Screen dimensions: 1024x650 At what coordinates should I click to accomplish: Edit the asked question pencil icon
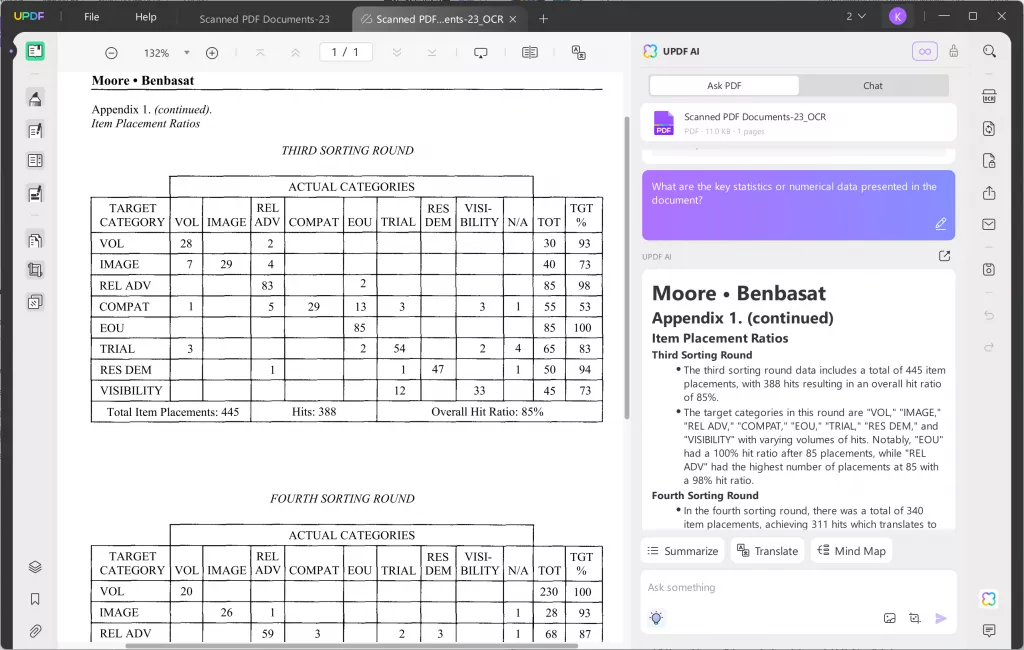pos(940,224)
